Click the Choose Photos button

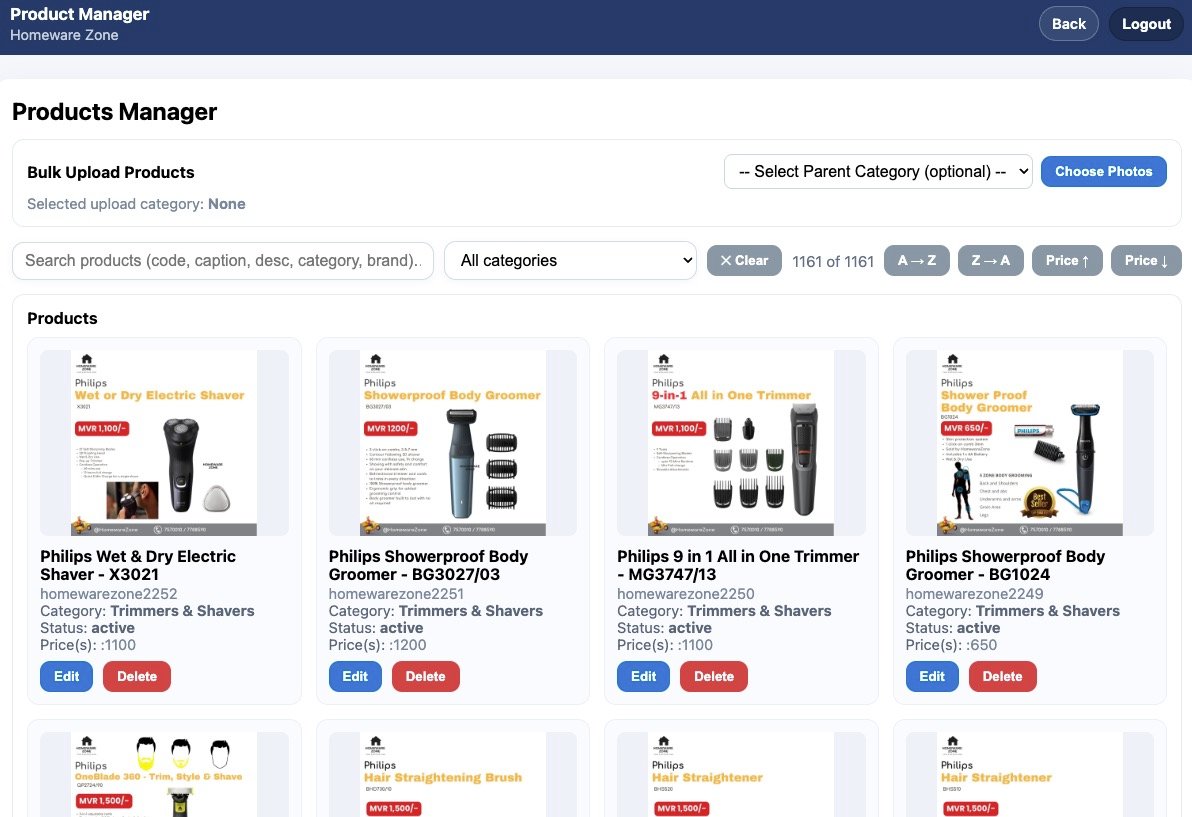pyautogui.click(x=1103, y=171)
